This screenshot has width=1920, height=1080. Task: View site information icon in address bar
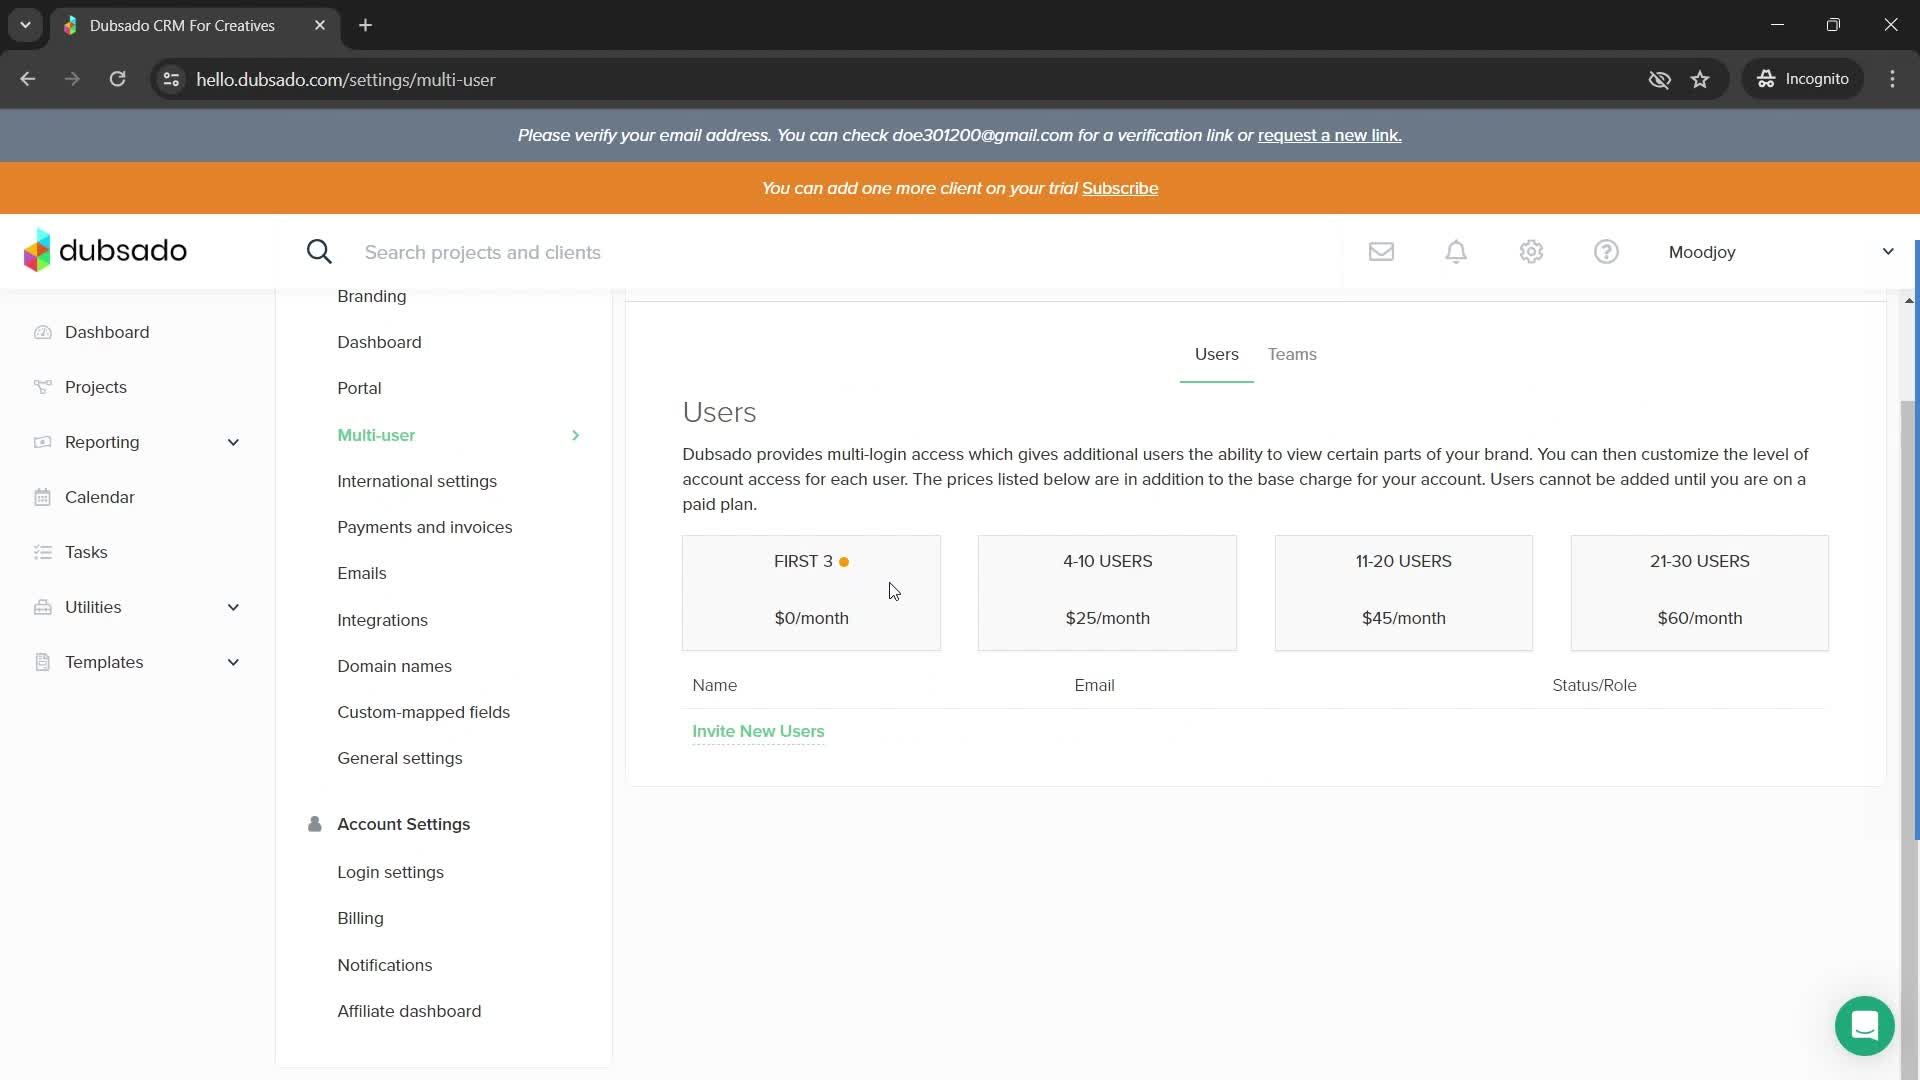[171, 79]
